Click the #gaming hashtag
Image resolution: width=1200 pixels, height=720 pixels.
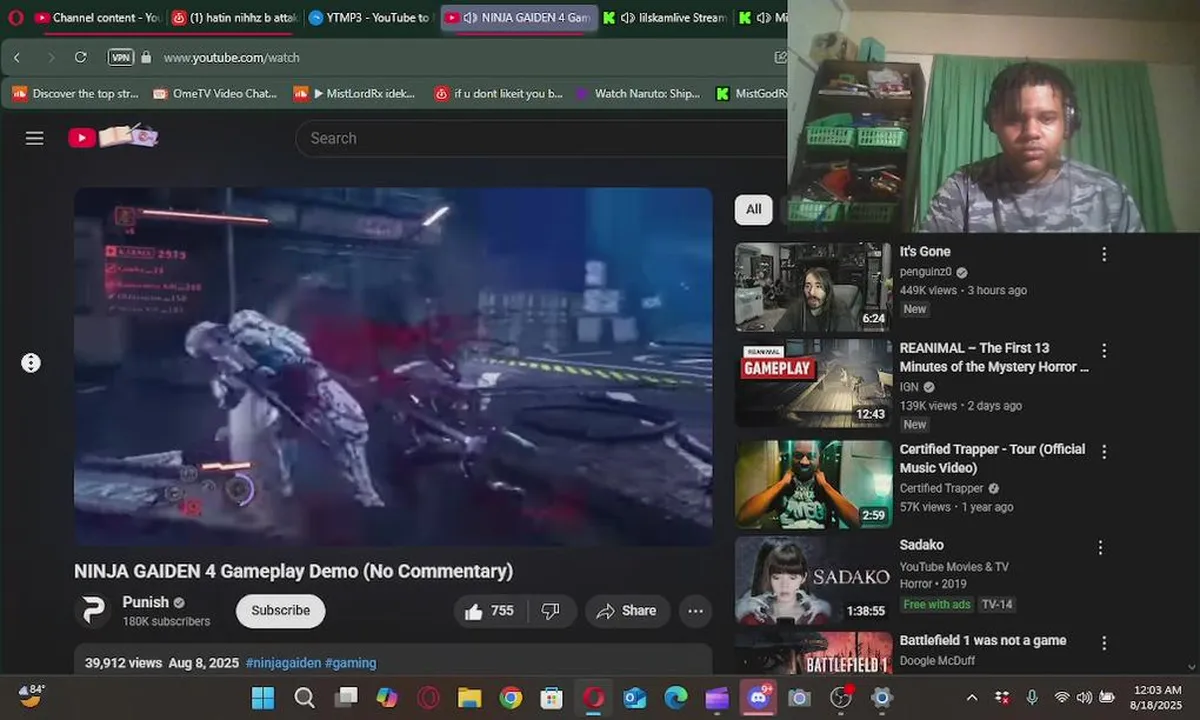(350, 663)
